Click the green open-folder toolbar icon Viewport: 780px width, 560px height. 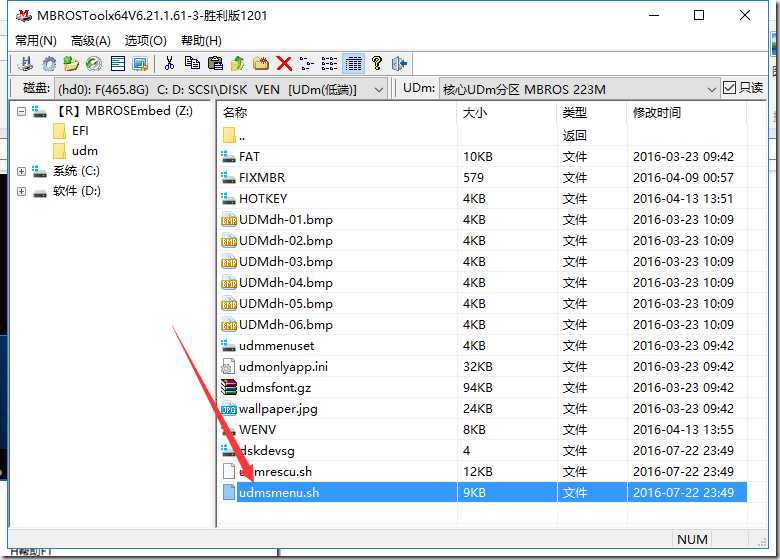(71, 64)
